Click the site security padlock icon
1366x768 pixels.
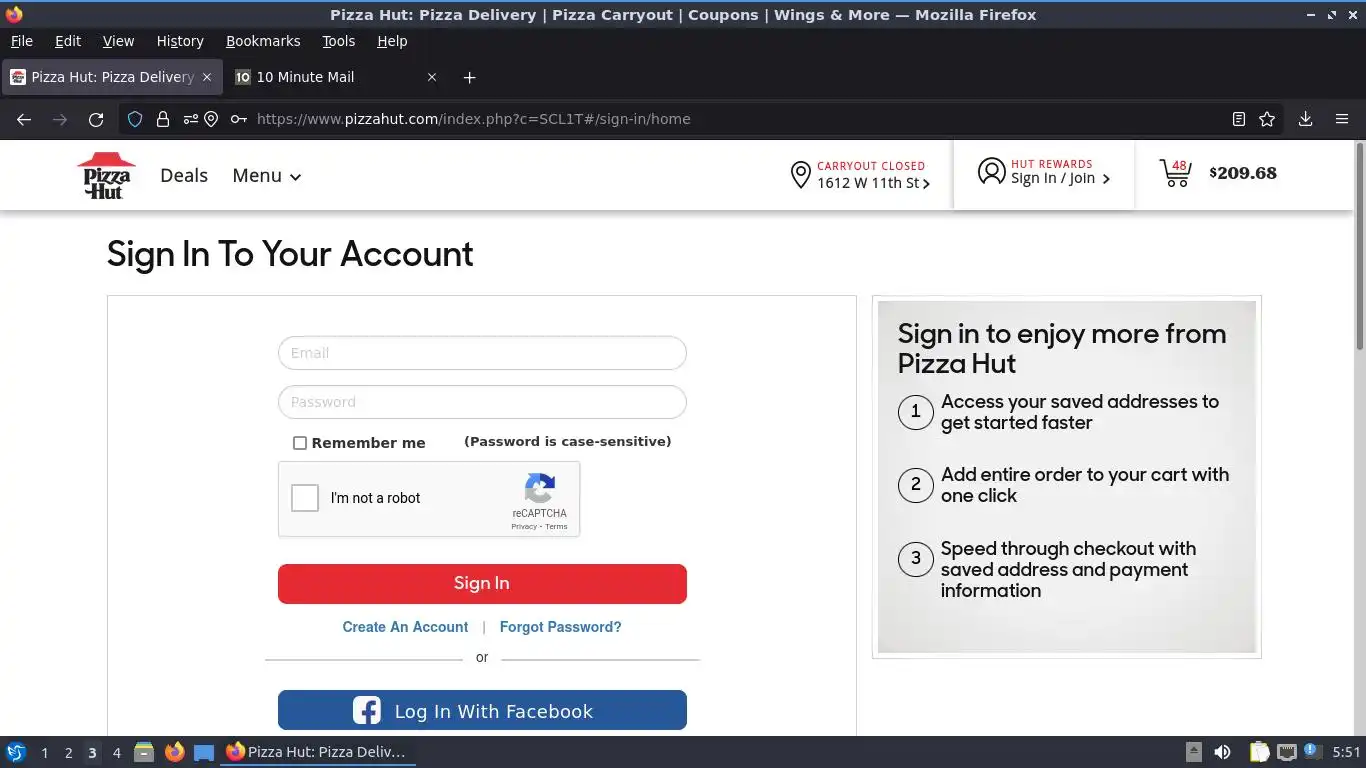tap(162, 119)
